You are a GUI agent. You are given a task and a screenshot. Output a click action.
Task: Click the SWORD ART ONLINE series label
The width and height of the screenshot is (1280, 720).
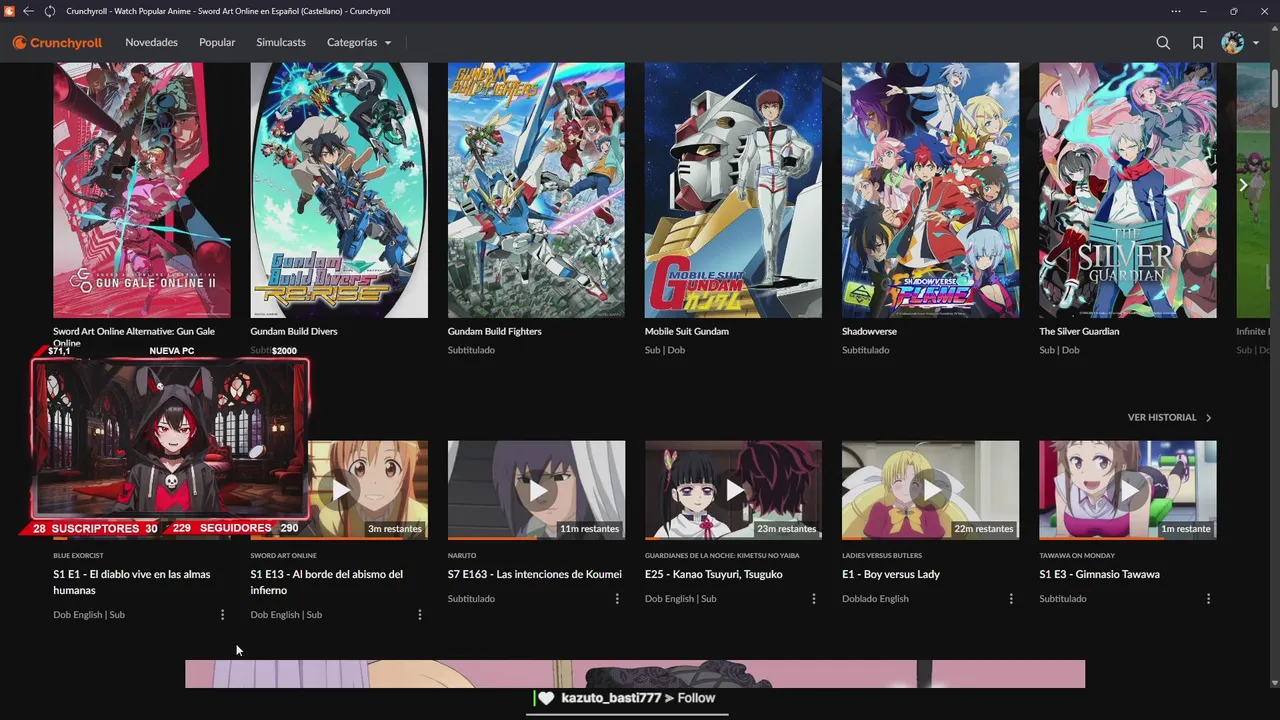[283, 555]
